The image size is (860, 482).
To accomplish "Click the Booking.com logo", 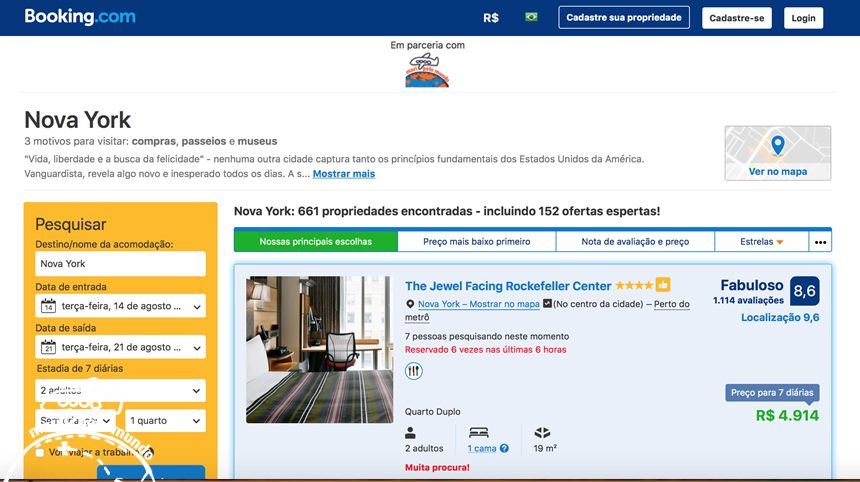I will coord(80,17).
